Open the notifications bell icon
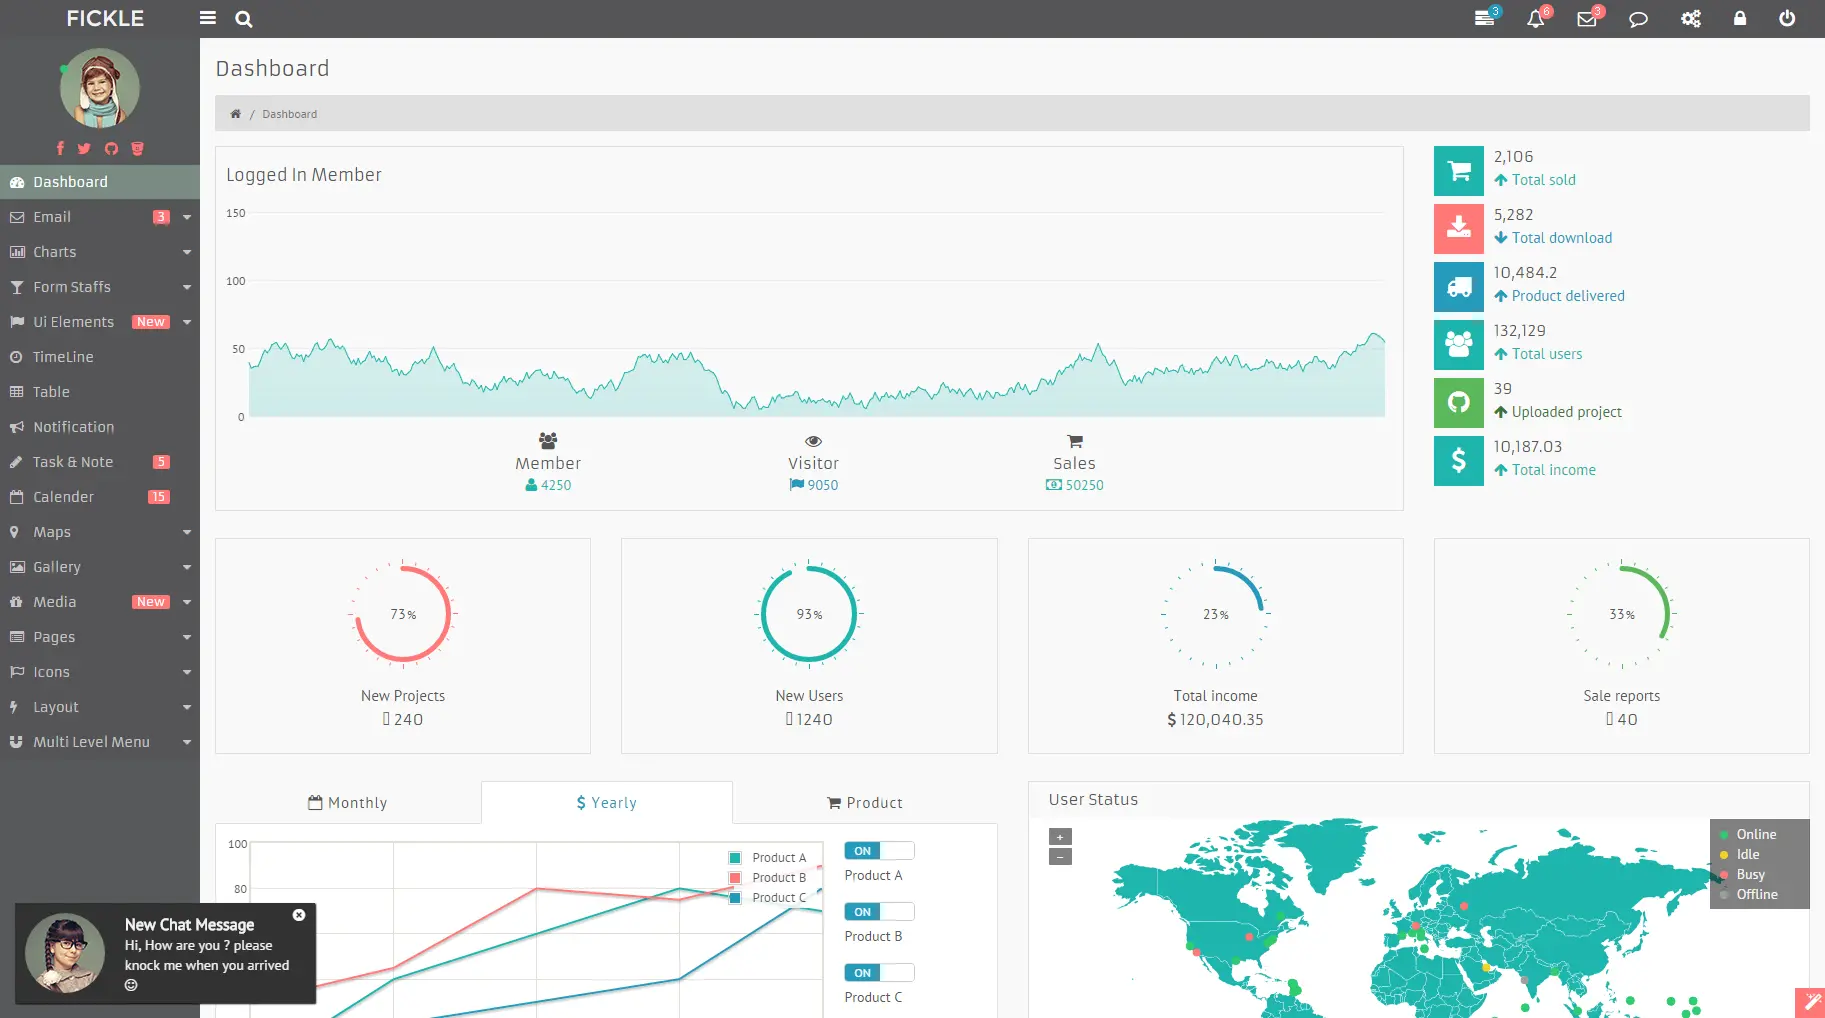The width and height of the screenshot is (1825, 1018). click(1536, 18)
